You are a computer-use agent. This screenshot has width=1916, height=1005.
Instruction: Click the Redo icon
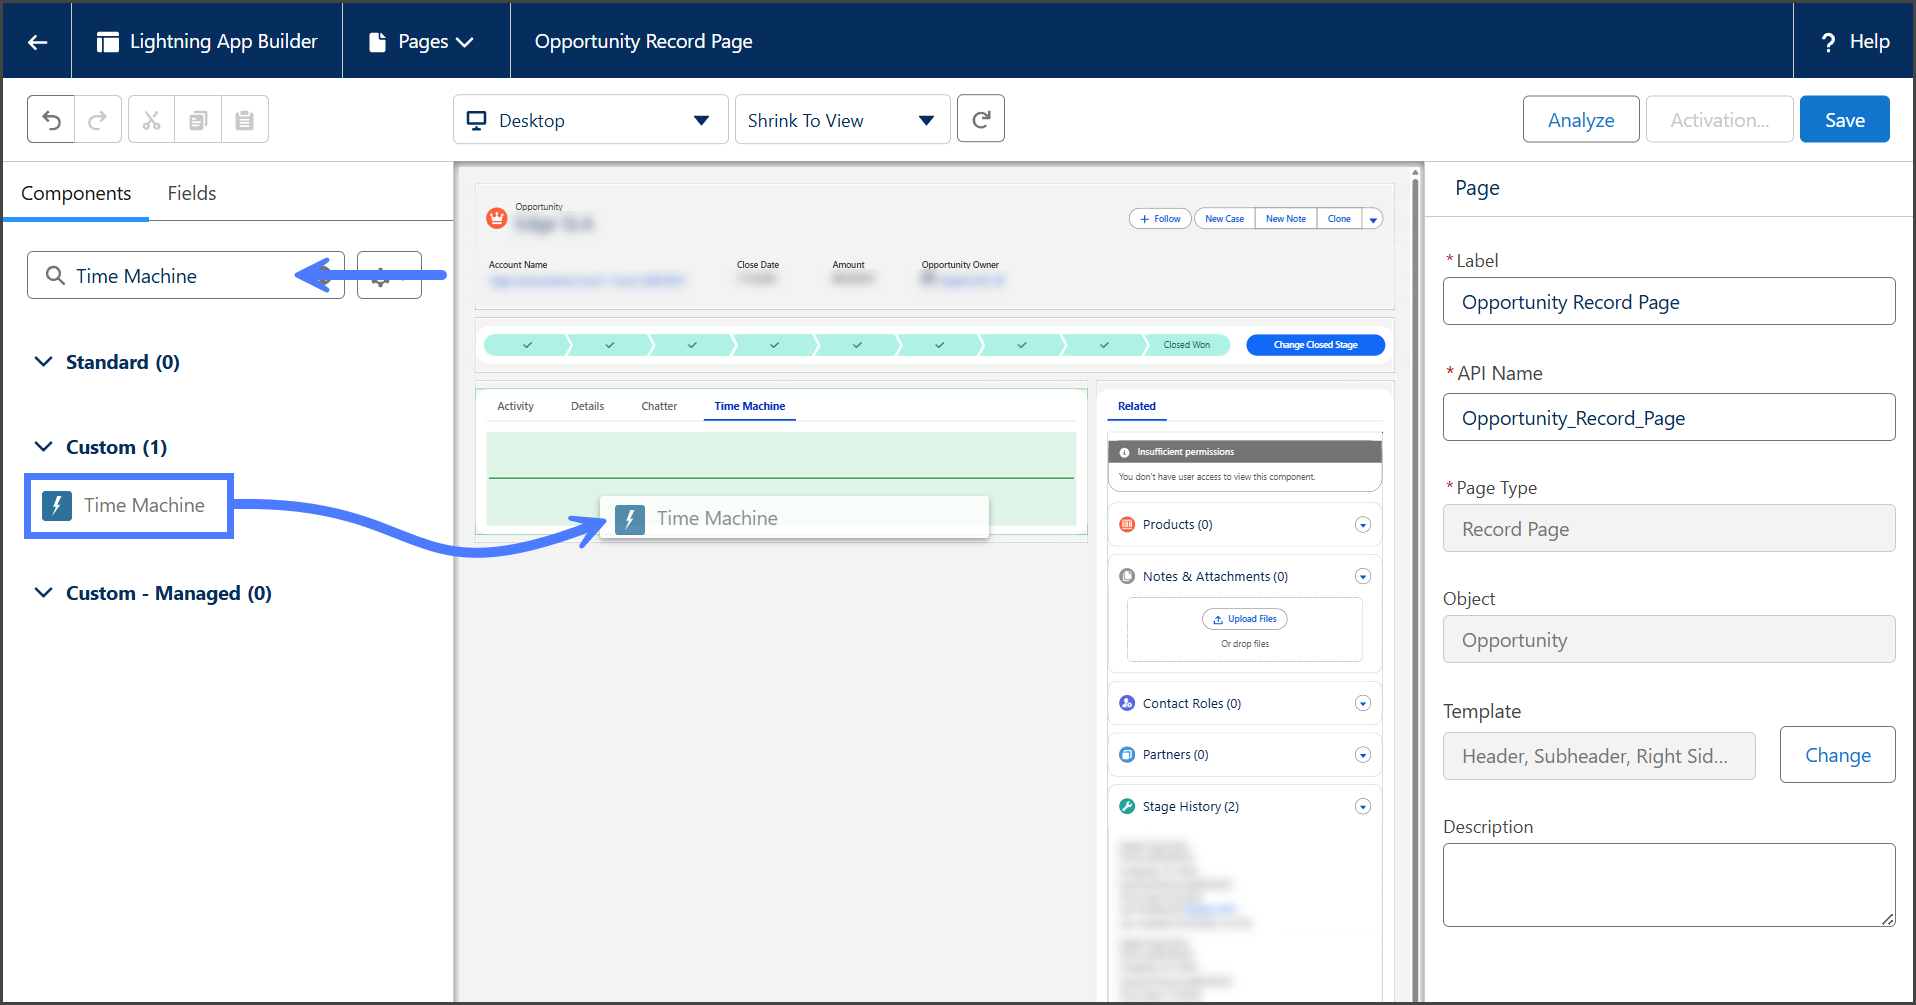pyautogui.click(x=98, y=120)
